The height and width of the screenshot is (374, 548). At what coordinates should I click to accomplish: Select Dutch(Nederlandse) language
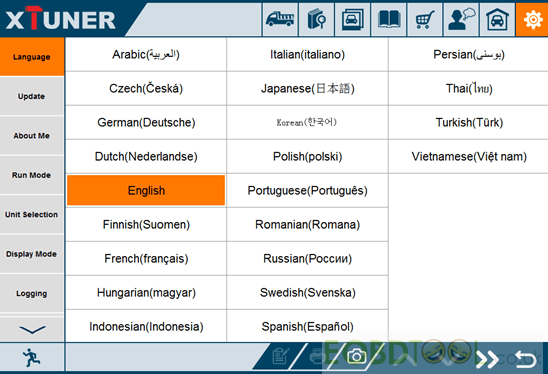click(x=146, y=156)
